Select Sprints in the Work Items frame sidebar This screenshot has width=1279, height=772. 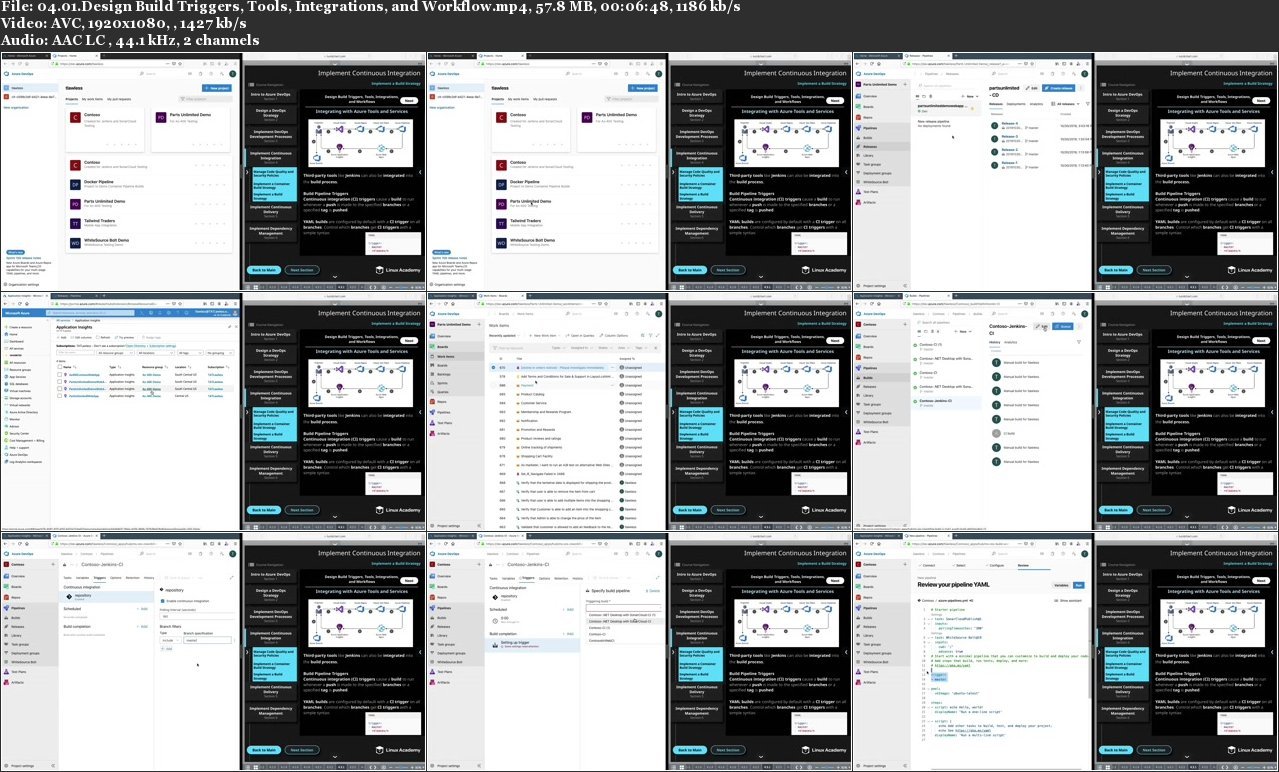[x=442, y=383]
